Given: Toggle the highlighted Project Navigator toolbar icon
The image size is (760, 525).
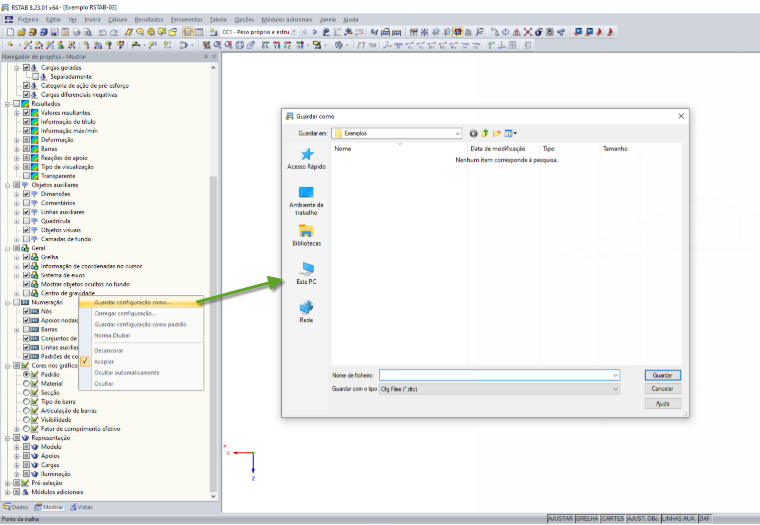Looking at the screenshot, I should tap(188, 32).
